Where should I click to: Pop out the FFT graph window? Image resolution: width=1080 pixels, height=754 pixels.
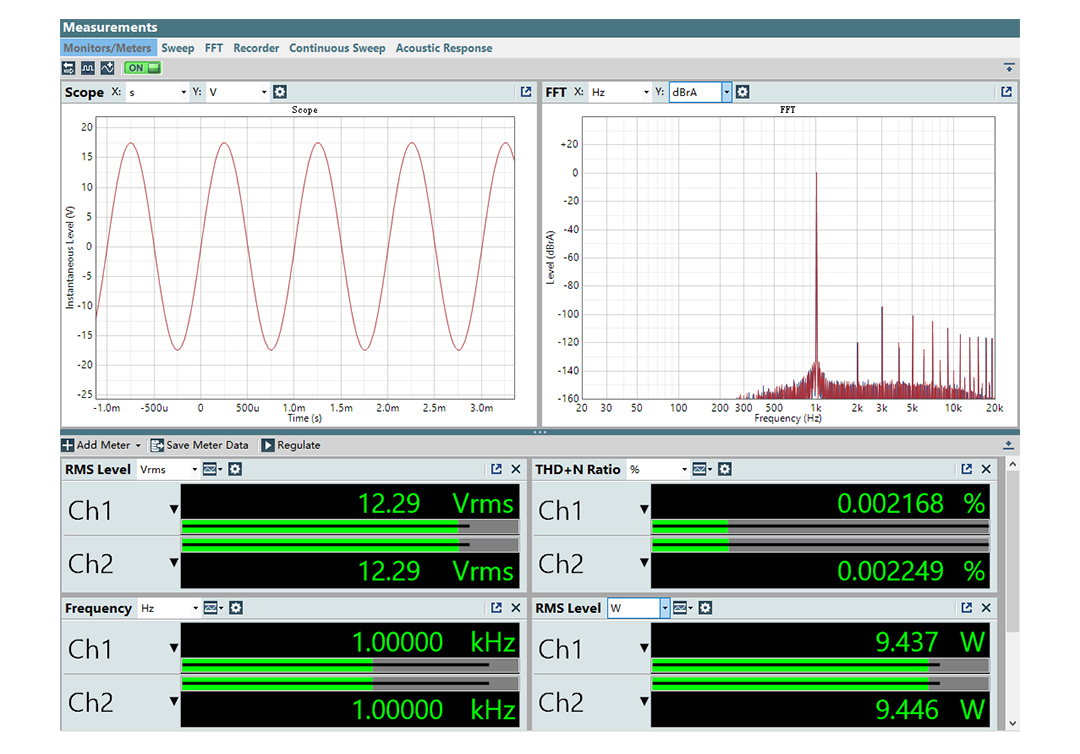1006,92
